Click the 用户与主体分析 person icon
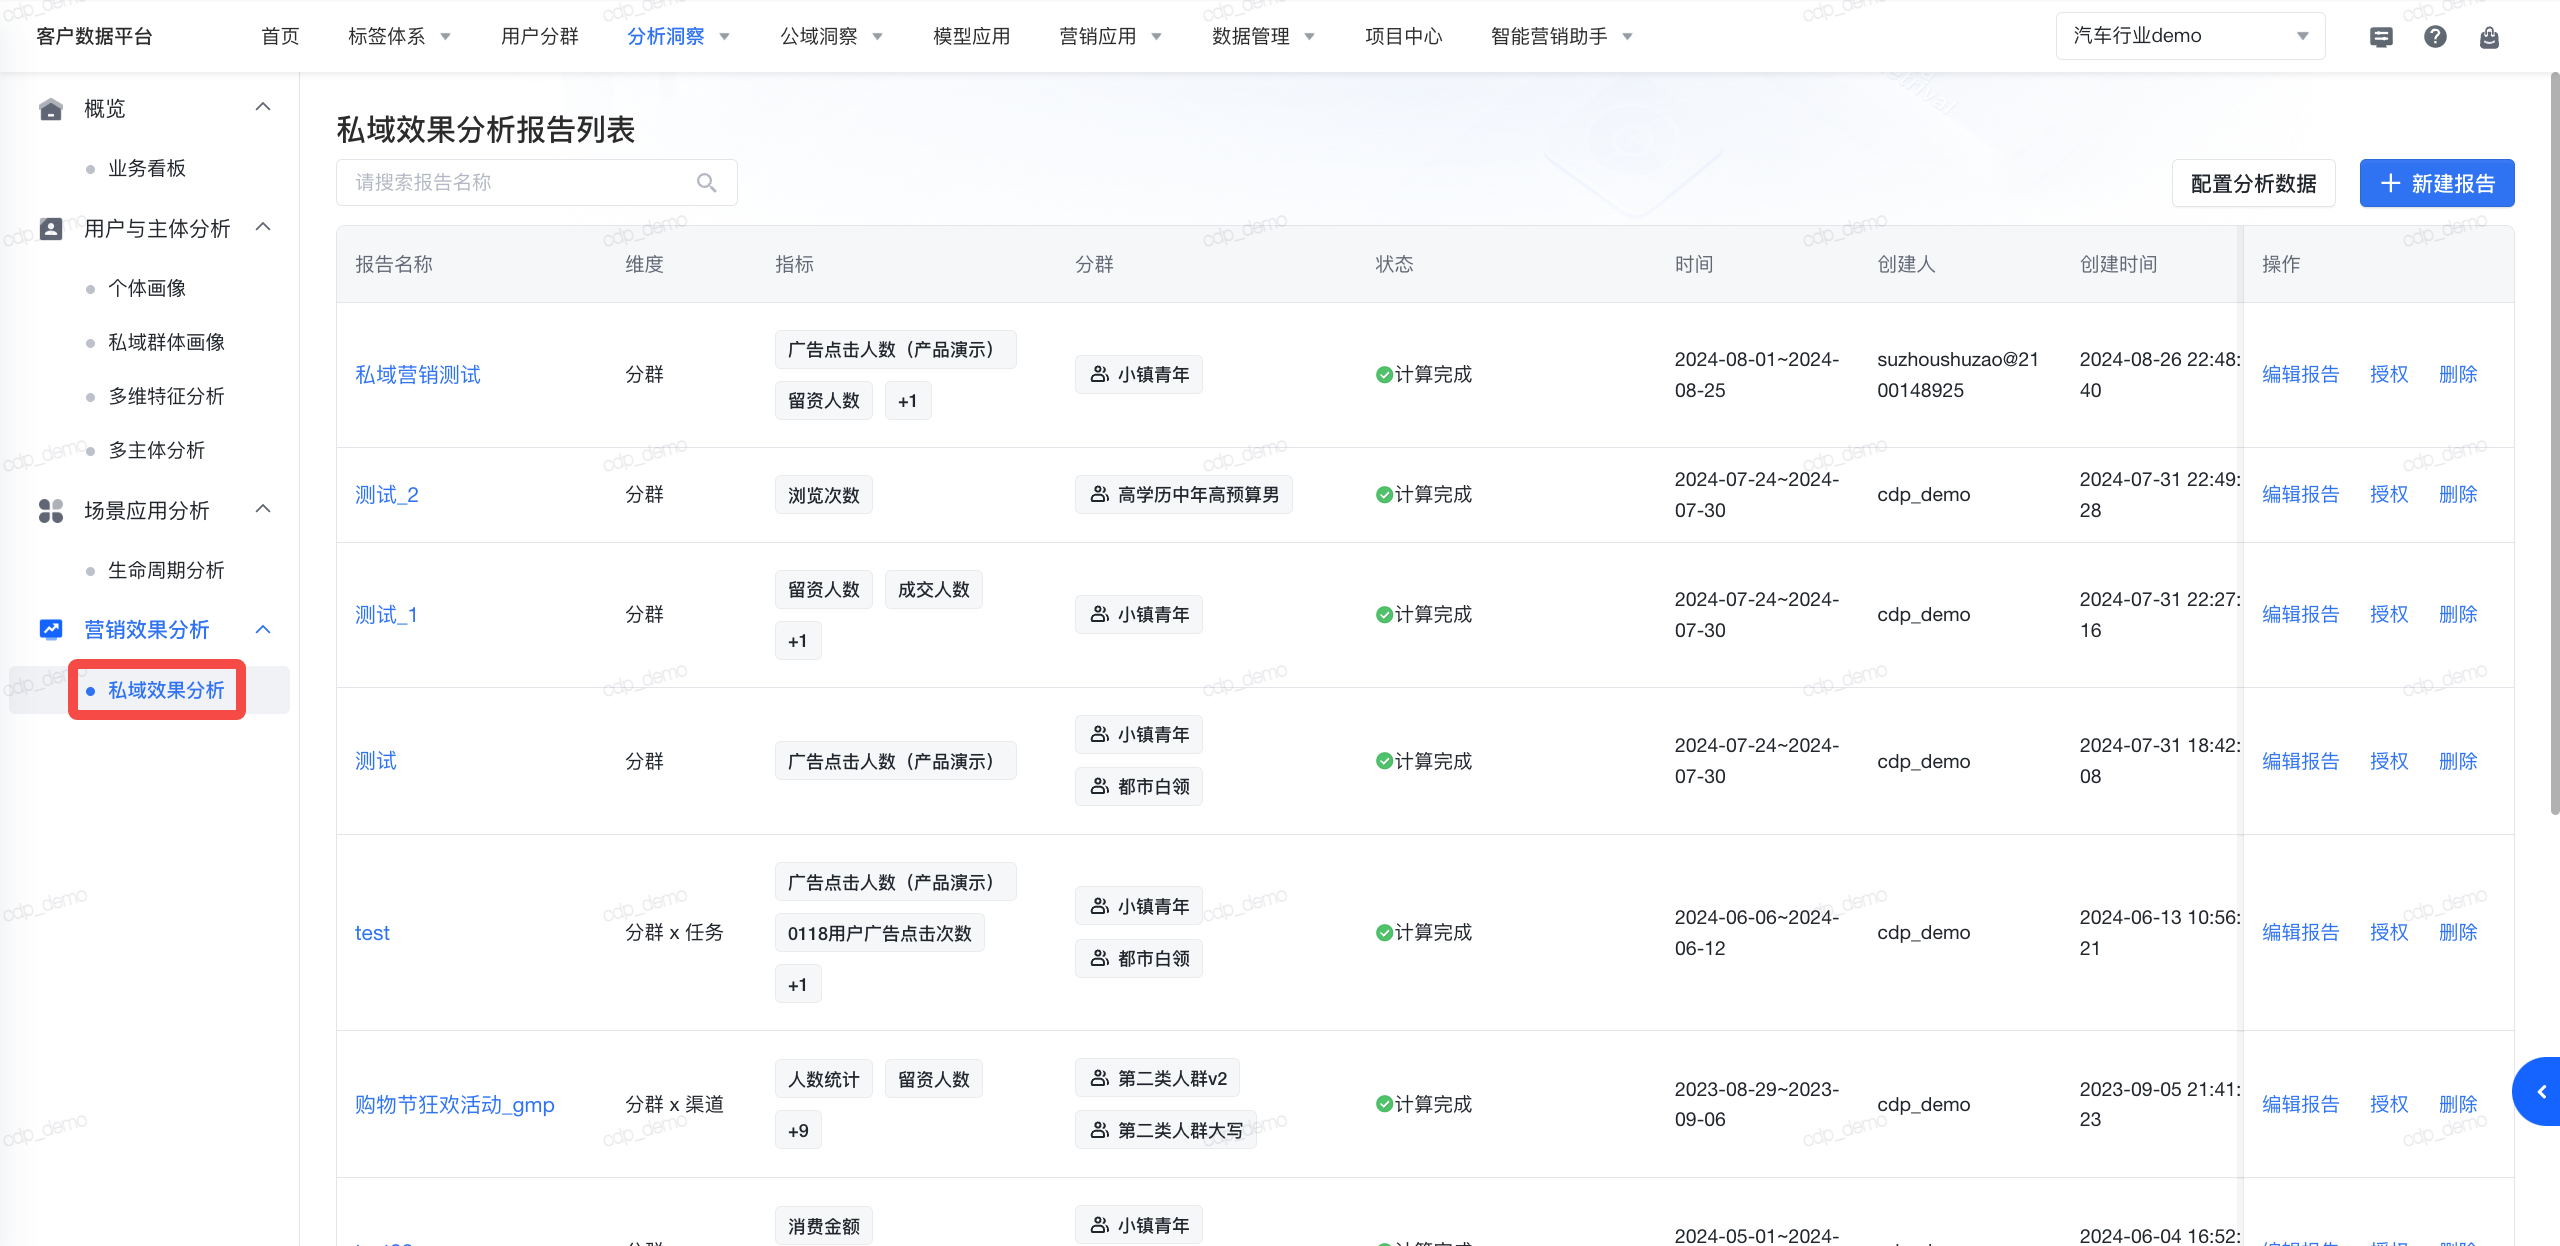Viewport: 2560px width, 1246px height. point(50,229)
